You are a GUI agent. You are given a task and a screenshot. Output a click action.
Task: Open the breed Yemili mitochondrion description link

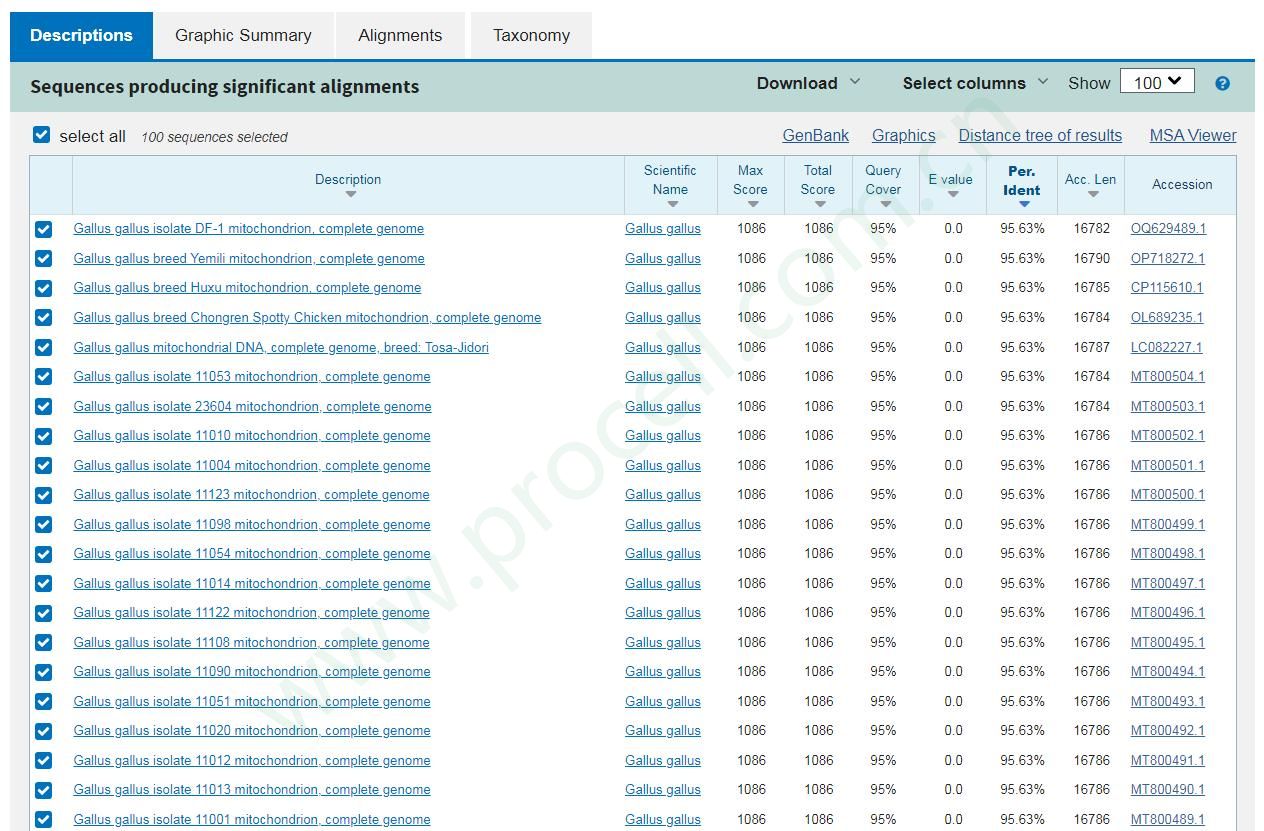point(249,259)
